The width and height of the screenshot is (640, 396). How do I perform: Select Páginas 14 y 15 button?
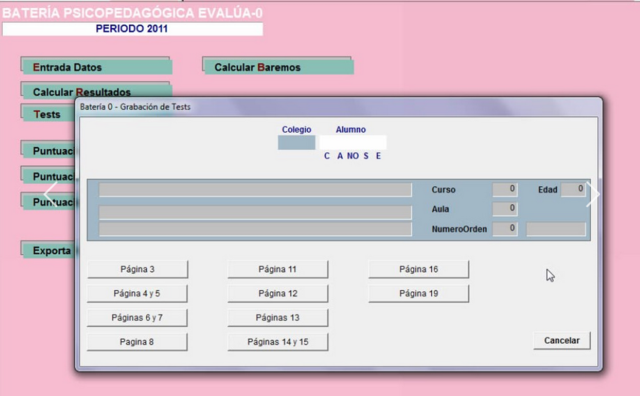tap(278, 342)
